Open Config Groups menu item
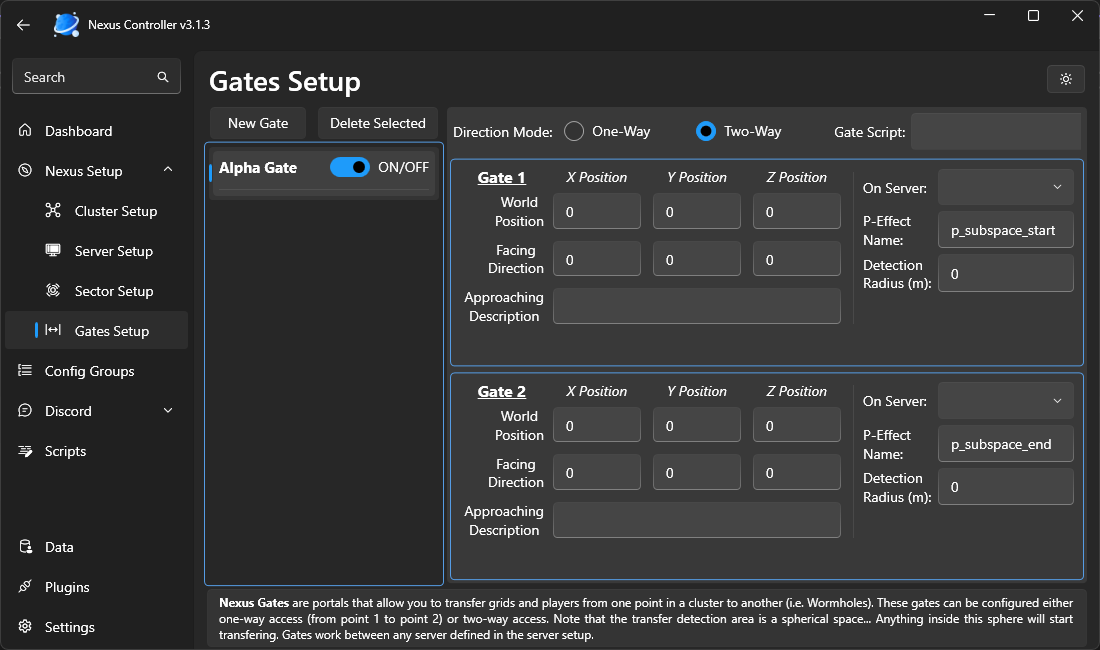Image resolution: width=1100 pixels, height=650 pixels. coord(89,371)
